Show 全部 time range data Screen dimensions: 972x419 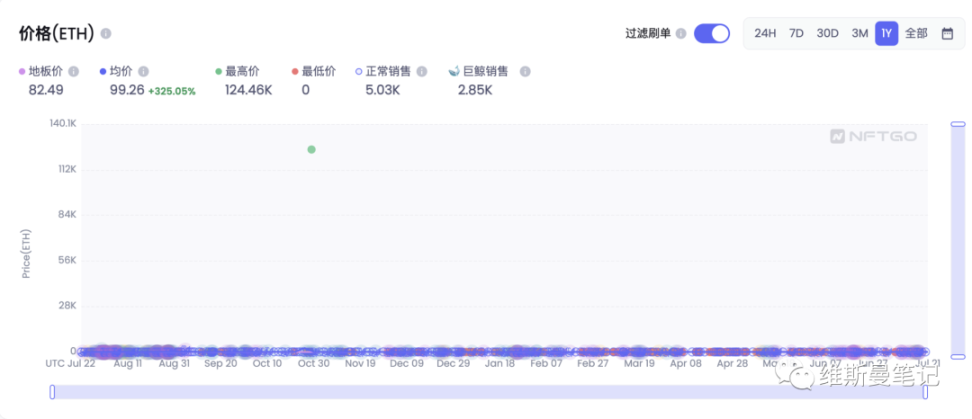[x=916, y=33]
